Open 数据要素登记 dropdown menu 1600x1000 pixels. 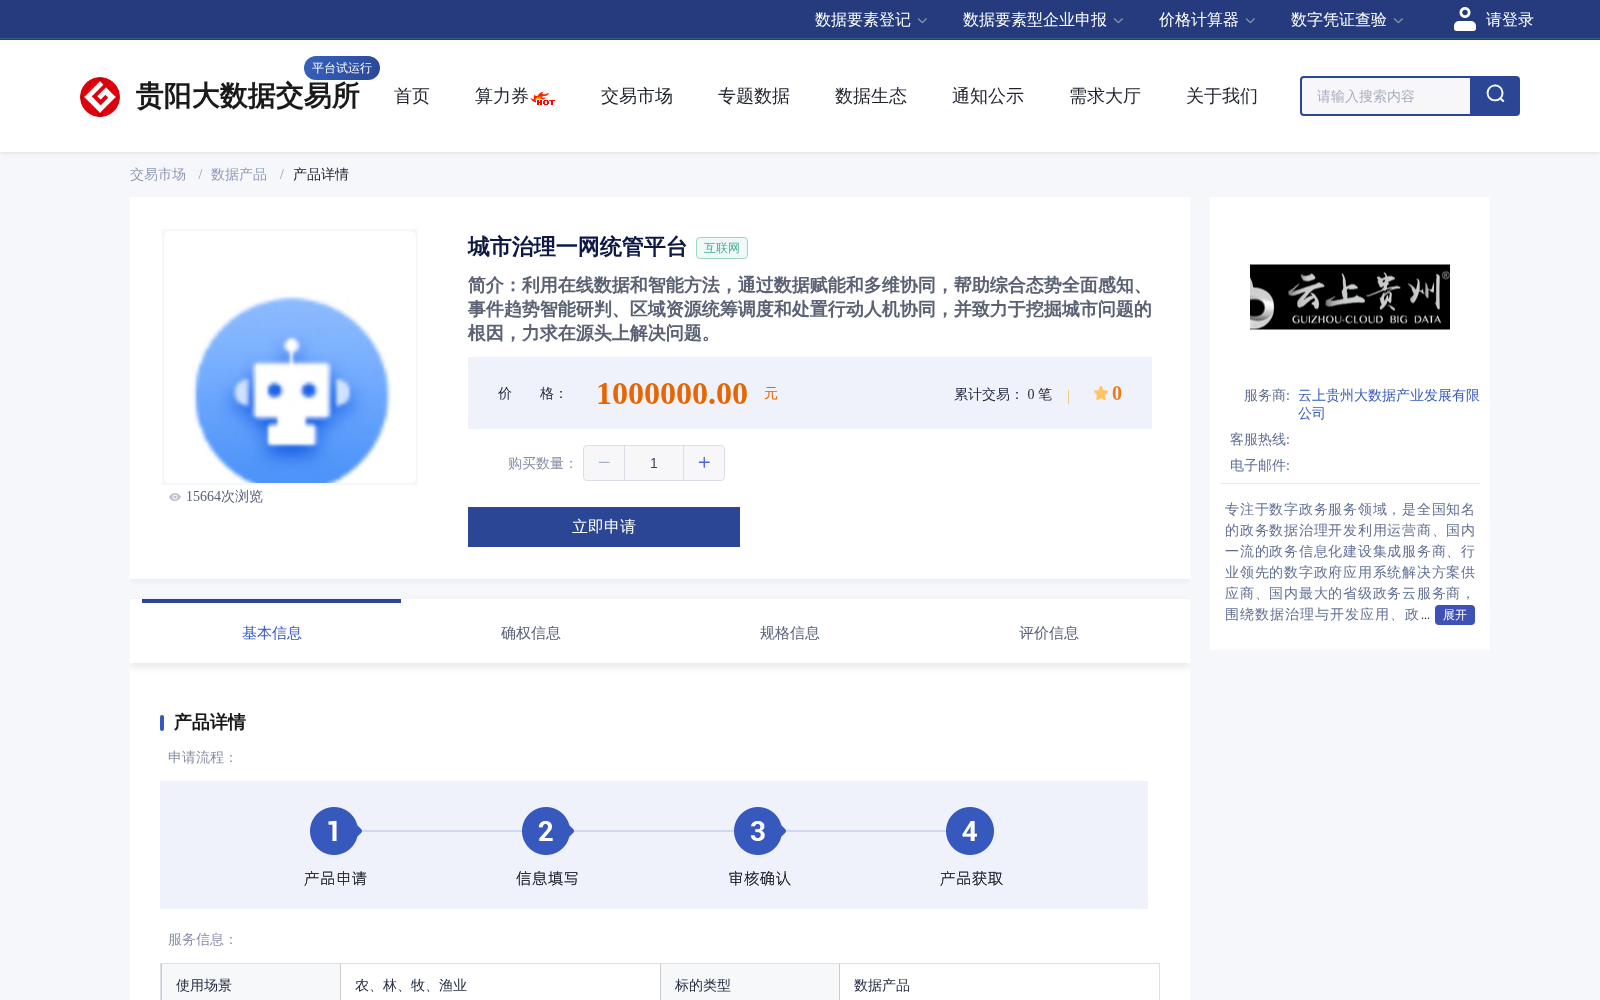tap(871, 20)
